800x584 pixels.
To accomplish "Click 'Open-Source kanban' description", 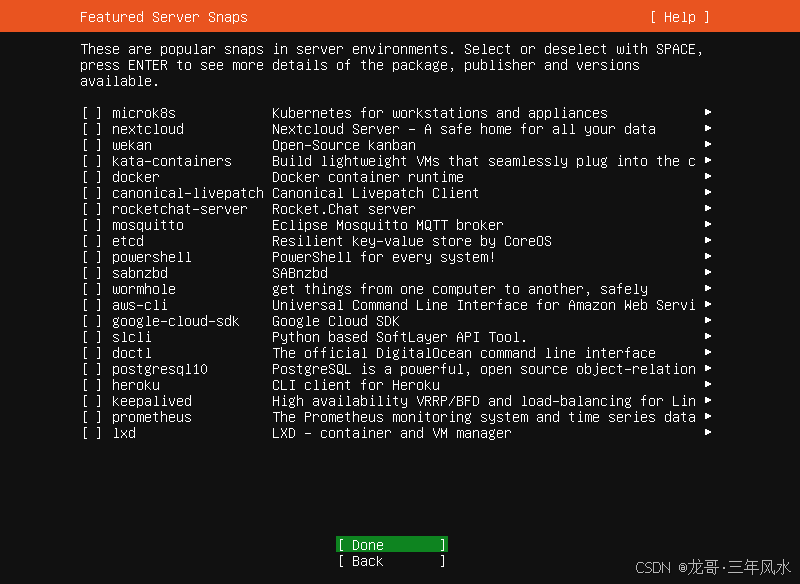I will point(343,145).
